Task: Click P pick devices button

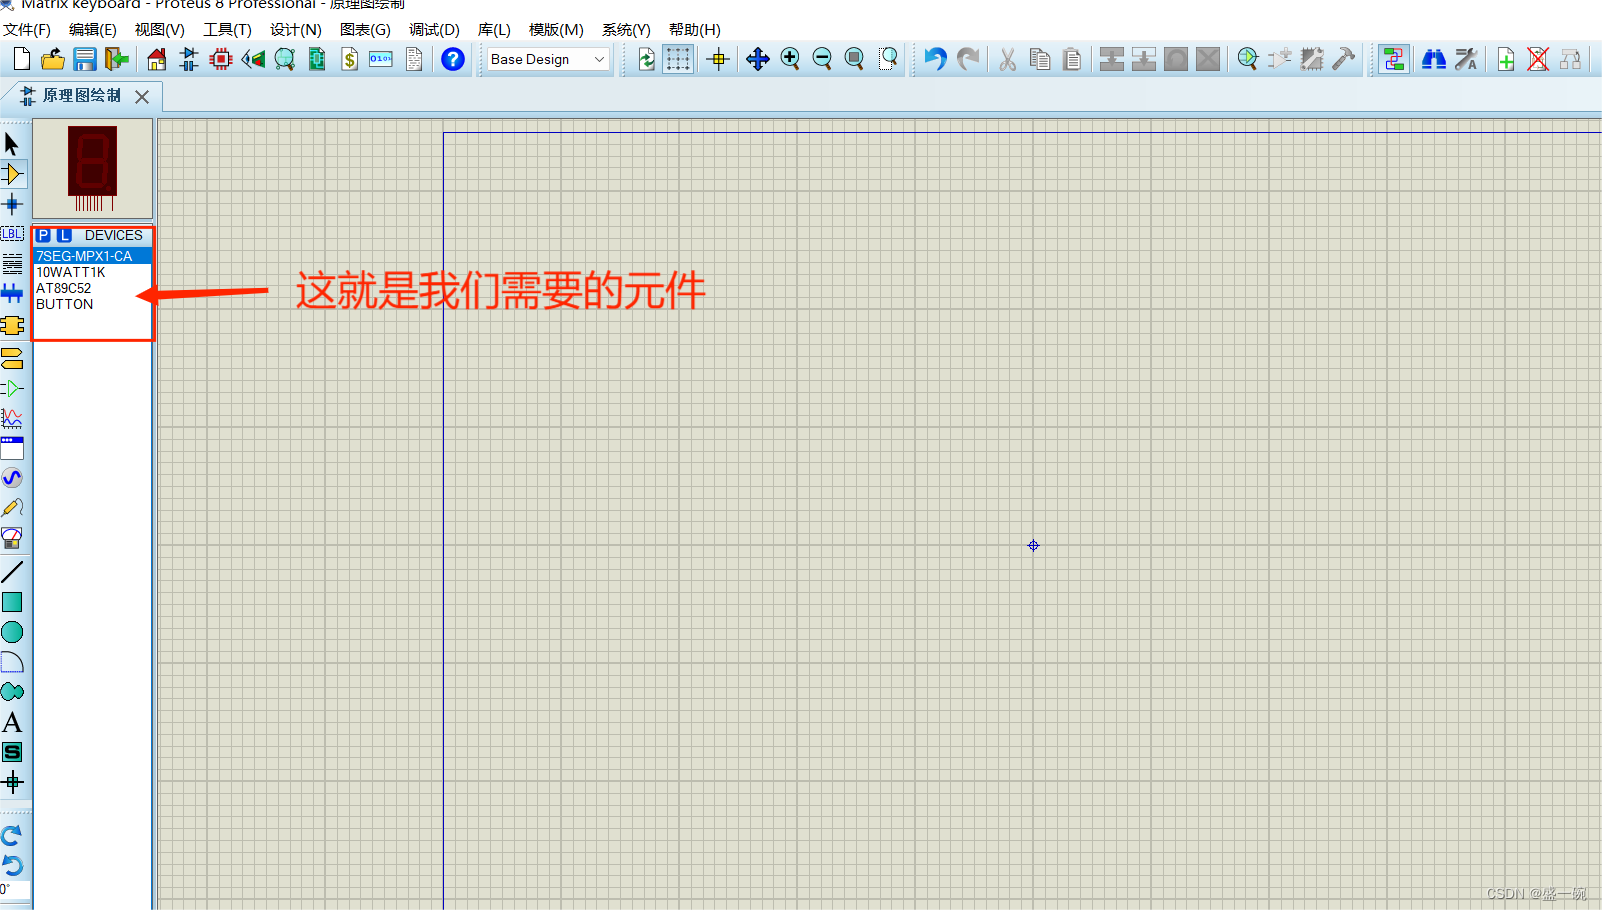Action: point(44,236)
